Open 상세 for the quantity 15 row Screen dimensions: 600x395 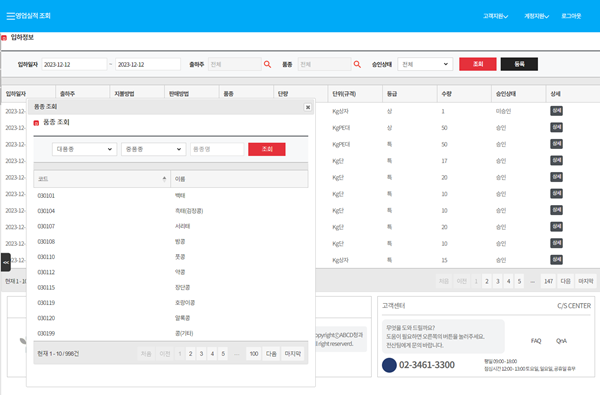(556, 260)
